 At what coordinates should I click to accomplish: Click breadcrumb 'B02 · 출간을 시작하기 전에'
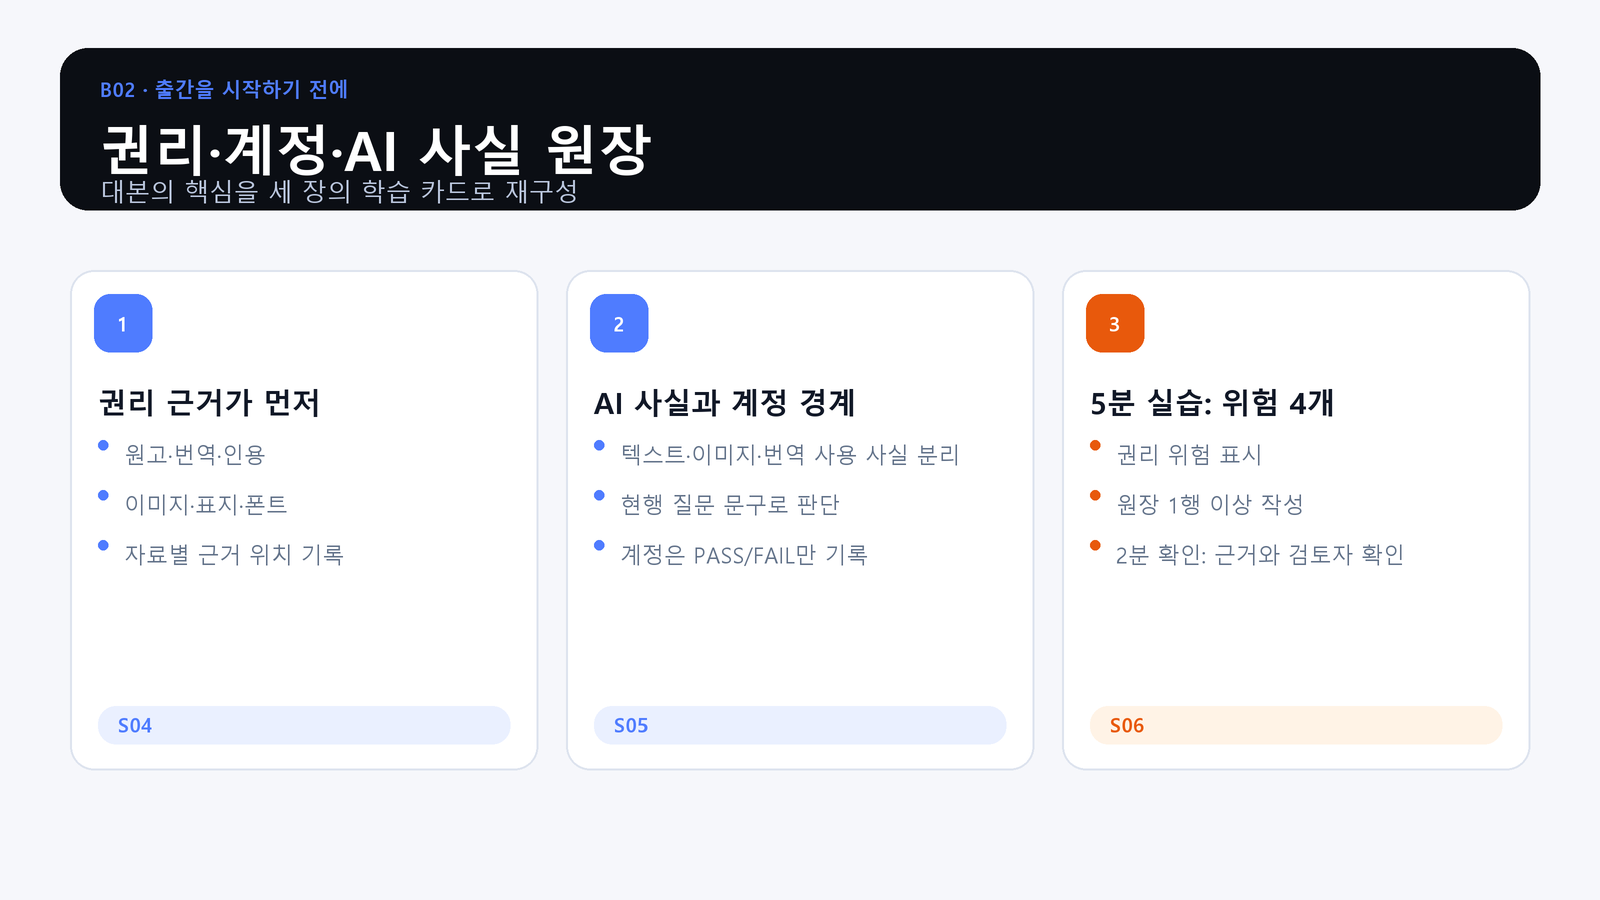tap(224, 89)
